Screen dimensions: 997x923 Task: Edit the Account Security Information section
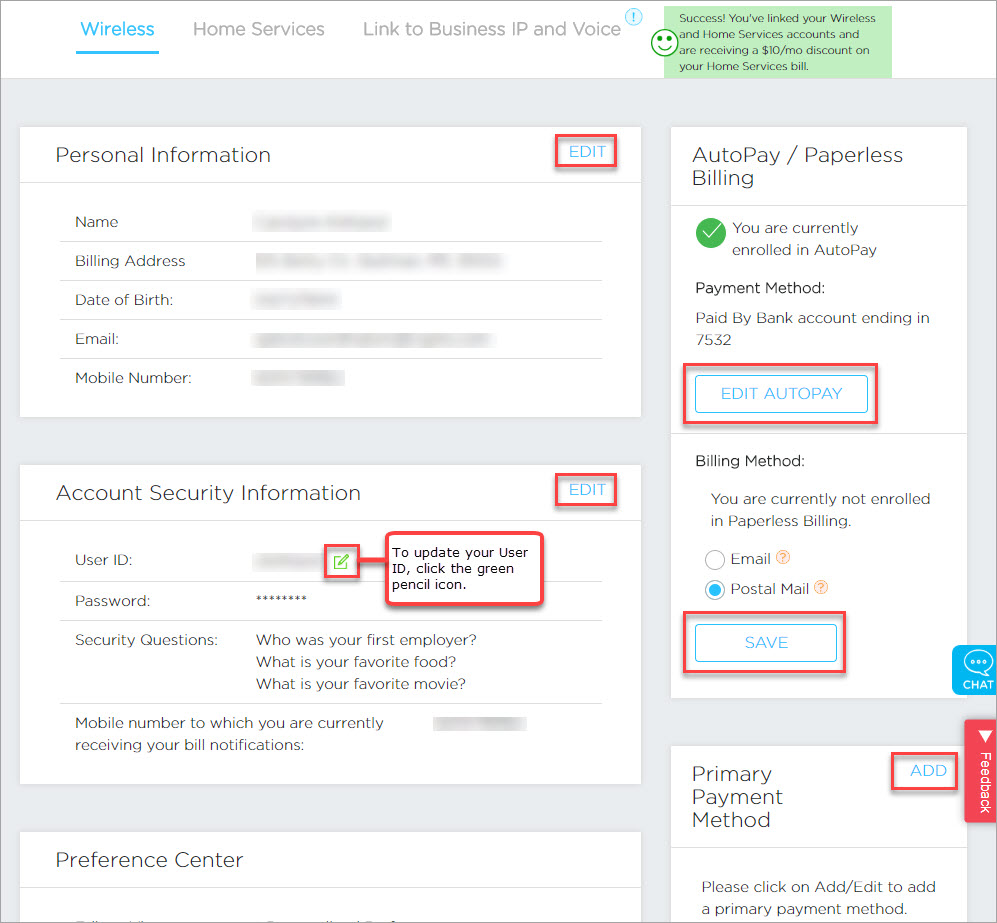587,490
